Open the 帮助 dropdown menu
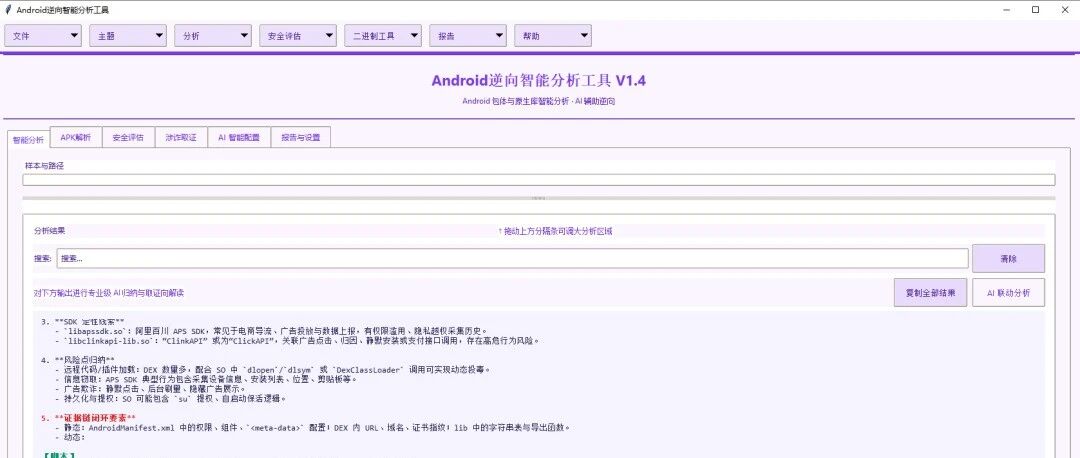 point(552,36)
